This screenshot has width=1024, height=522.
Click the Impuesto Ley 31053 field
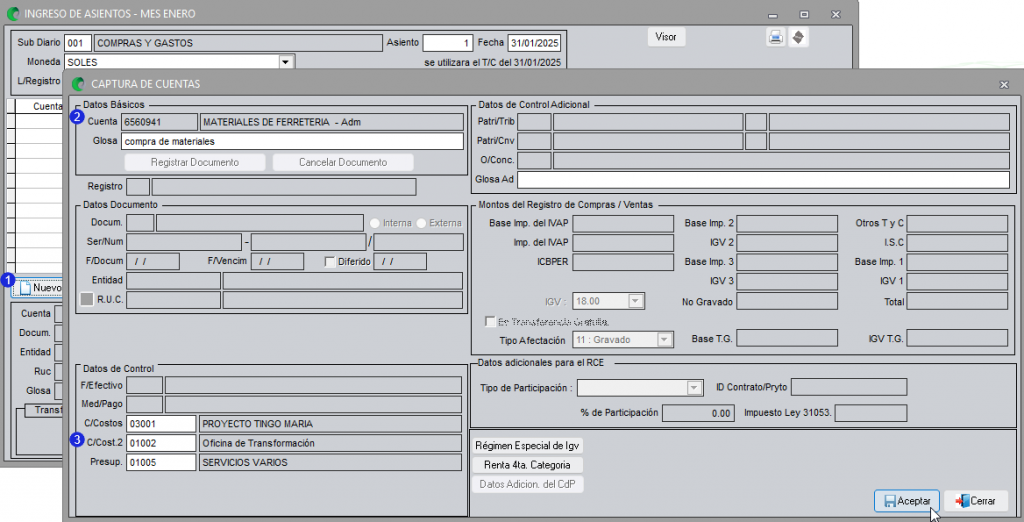click(871, 414)
